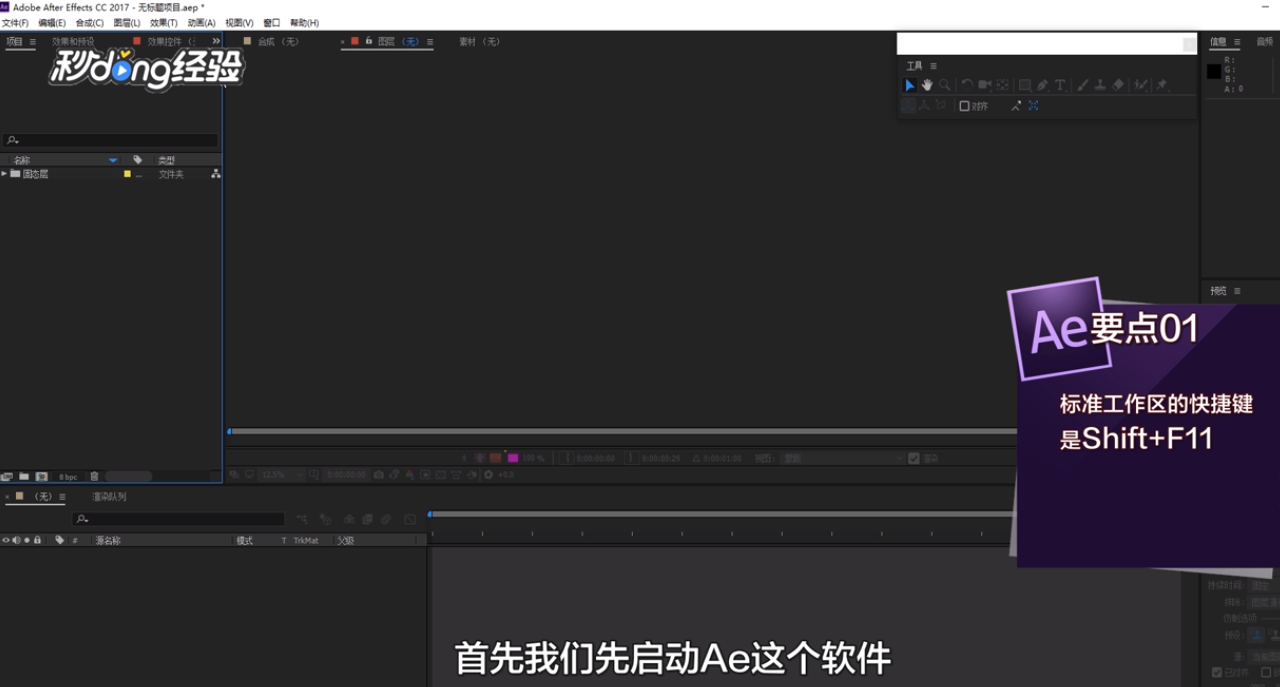Click the interpret footage icon in Project panel

coord(7,476)
